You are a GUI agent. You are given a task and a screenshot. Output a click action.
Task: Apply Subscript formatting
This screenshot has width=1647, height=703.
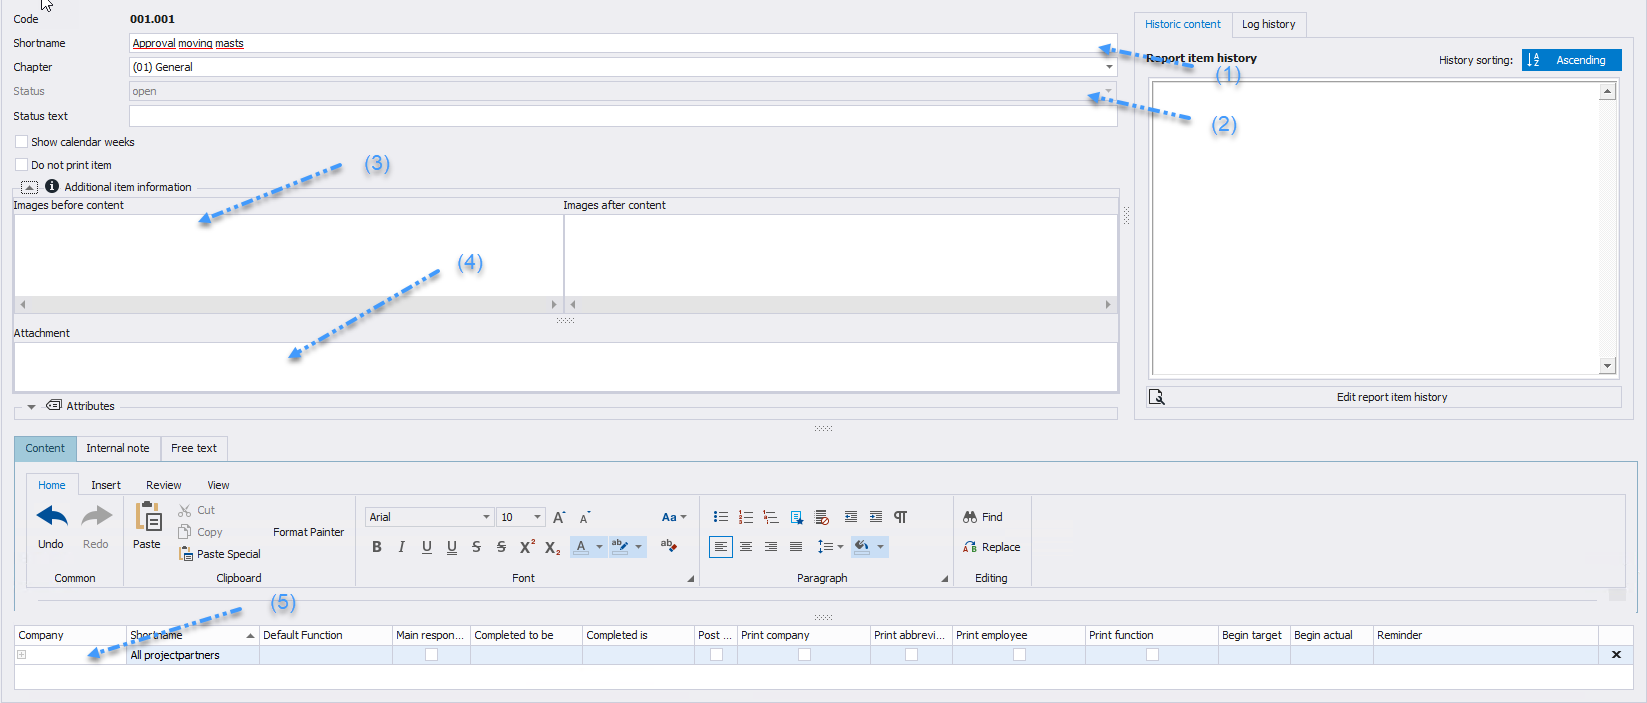click(552, 547)
